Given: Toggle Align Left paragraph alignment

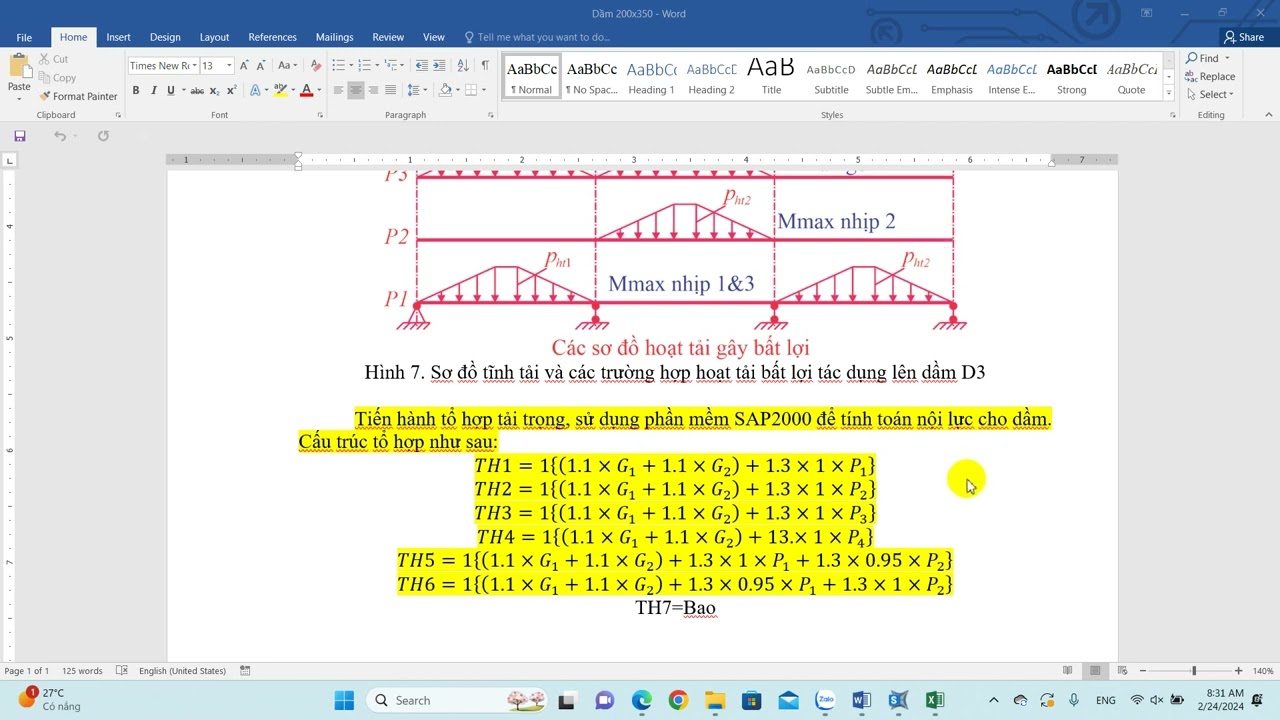Looking at the screenshot, I should pyautogui.click(x=338, y=91).
